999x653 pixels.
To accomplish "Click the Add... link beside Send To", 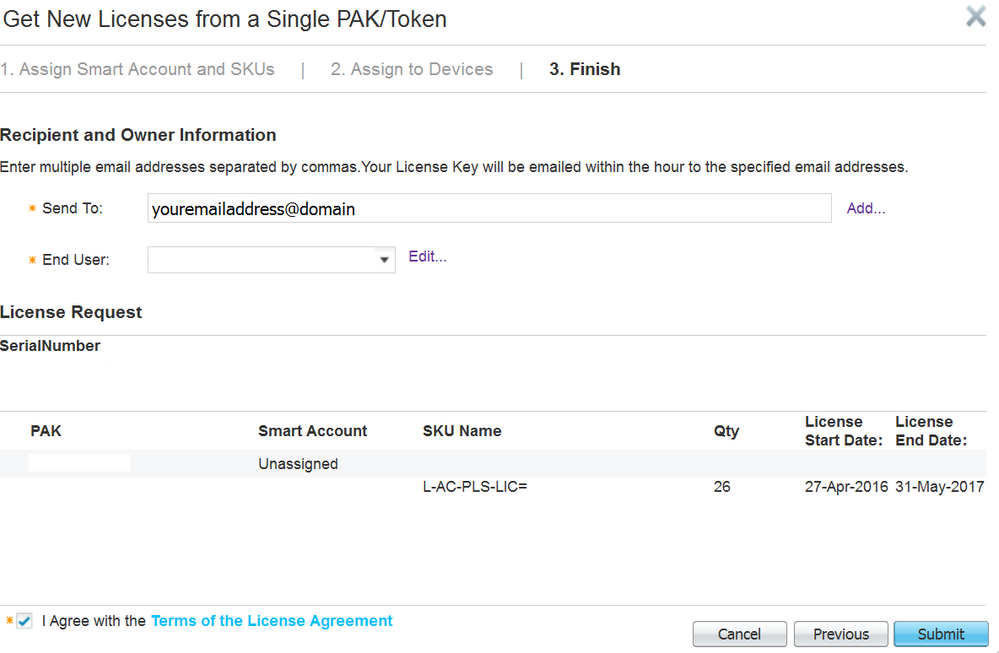I will coord(866,208).
